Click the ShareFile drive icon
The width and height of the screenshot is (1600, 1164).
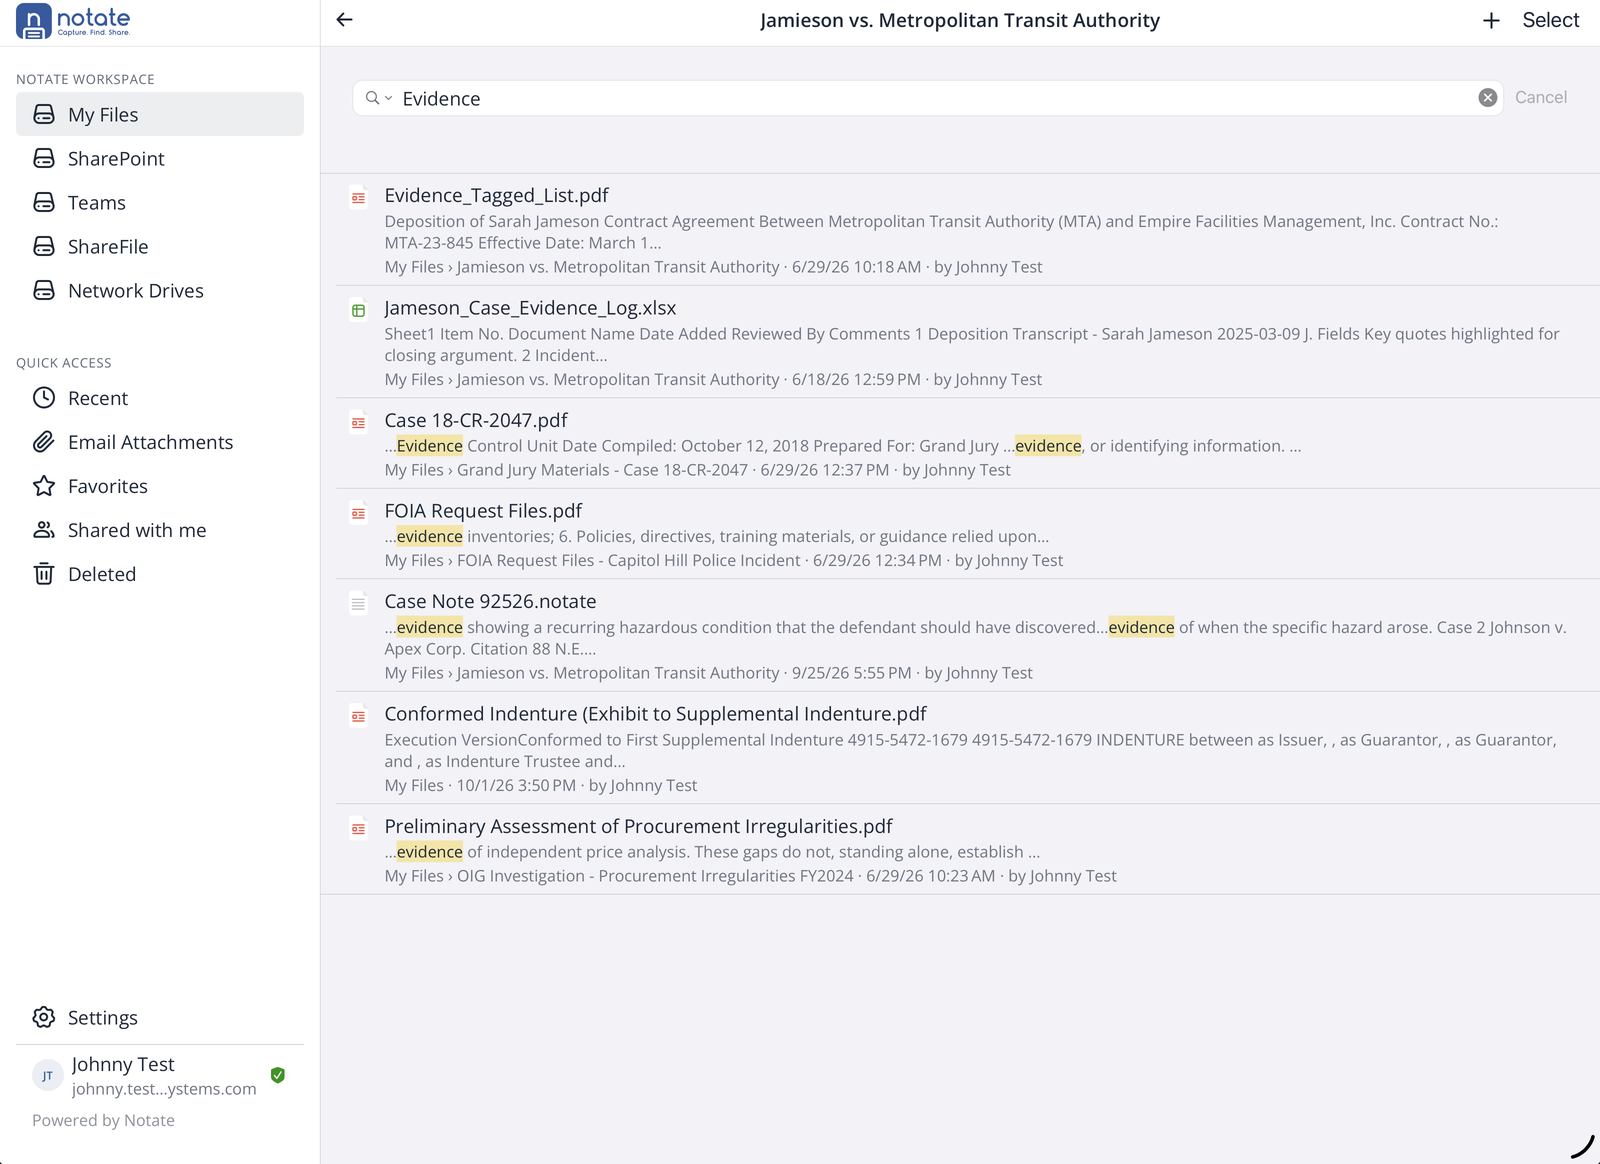point(44,246)
